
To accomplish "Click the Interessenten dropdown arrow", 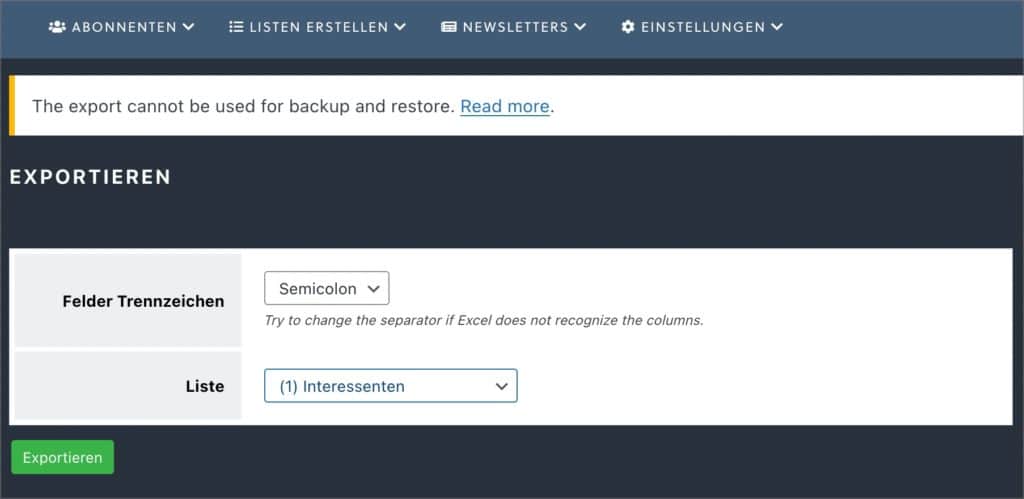I will [x=502, y=386].
